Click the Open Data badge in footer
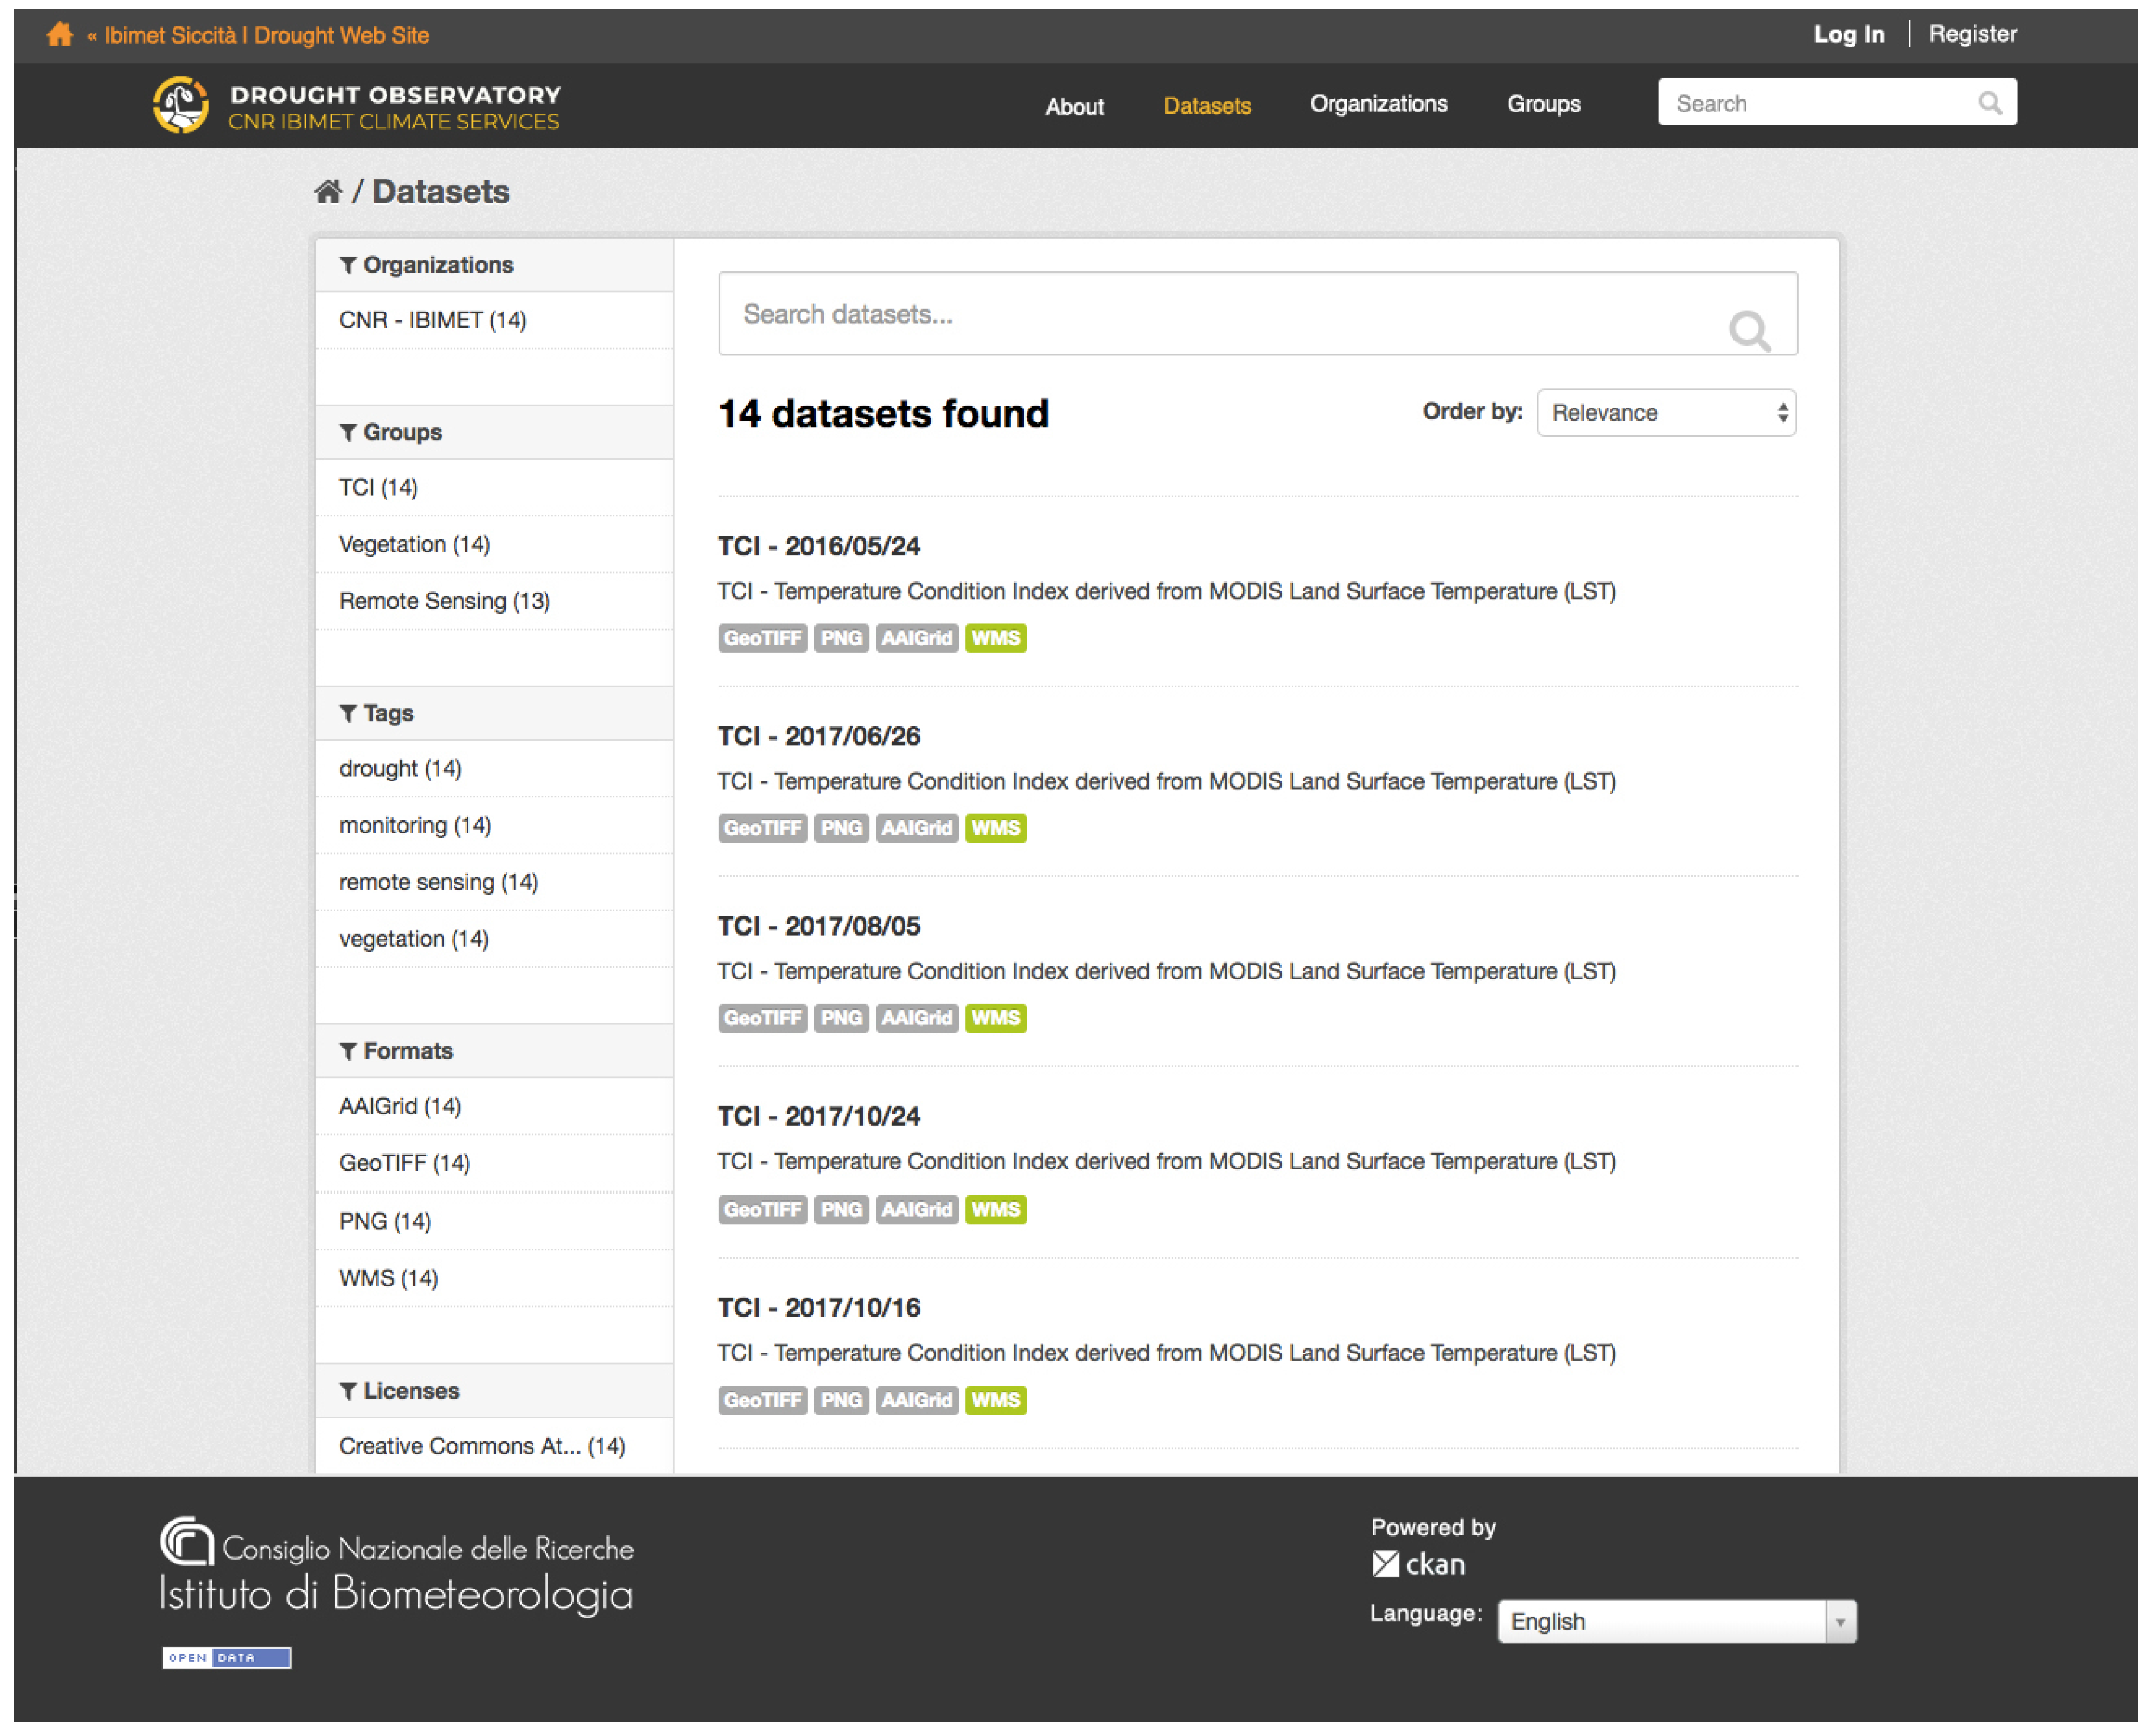The image size is (2151, 1736). pos(227,1658)
